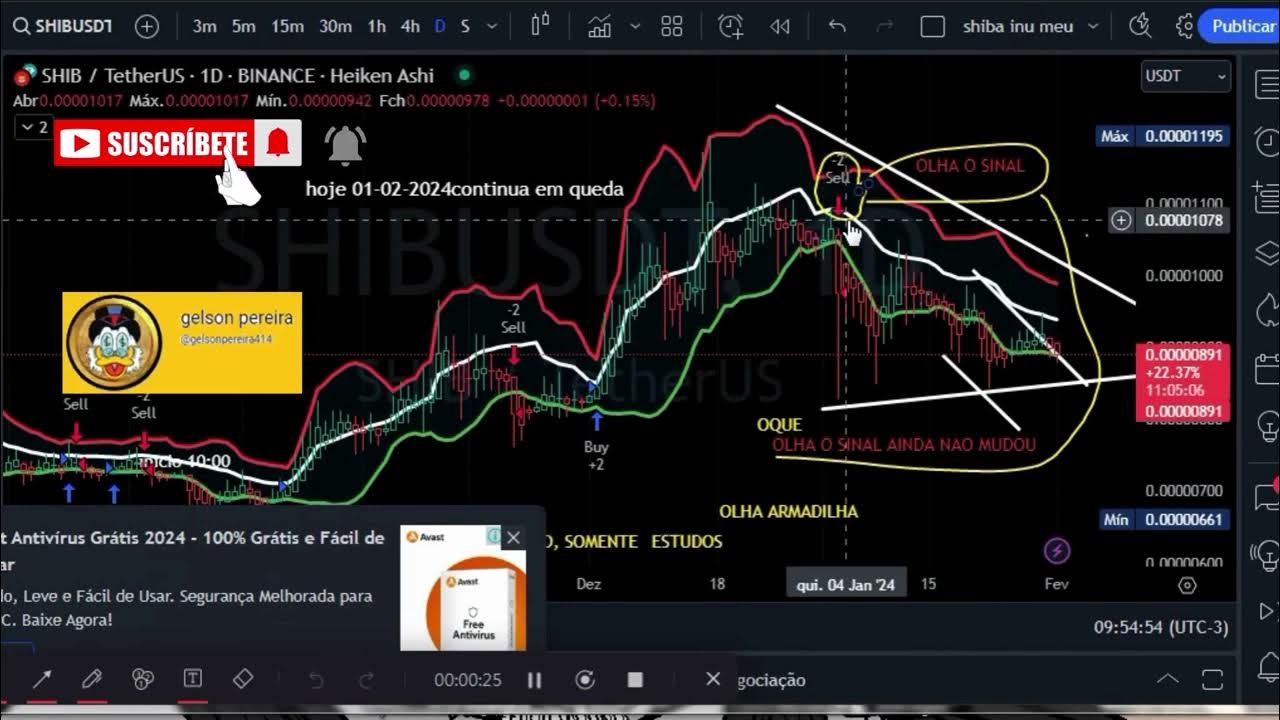The width and height of the screenshot is (1280, 720).
Task: Open the SHIBUSDT symbol search
Action: click(61, 26)
